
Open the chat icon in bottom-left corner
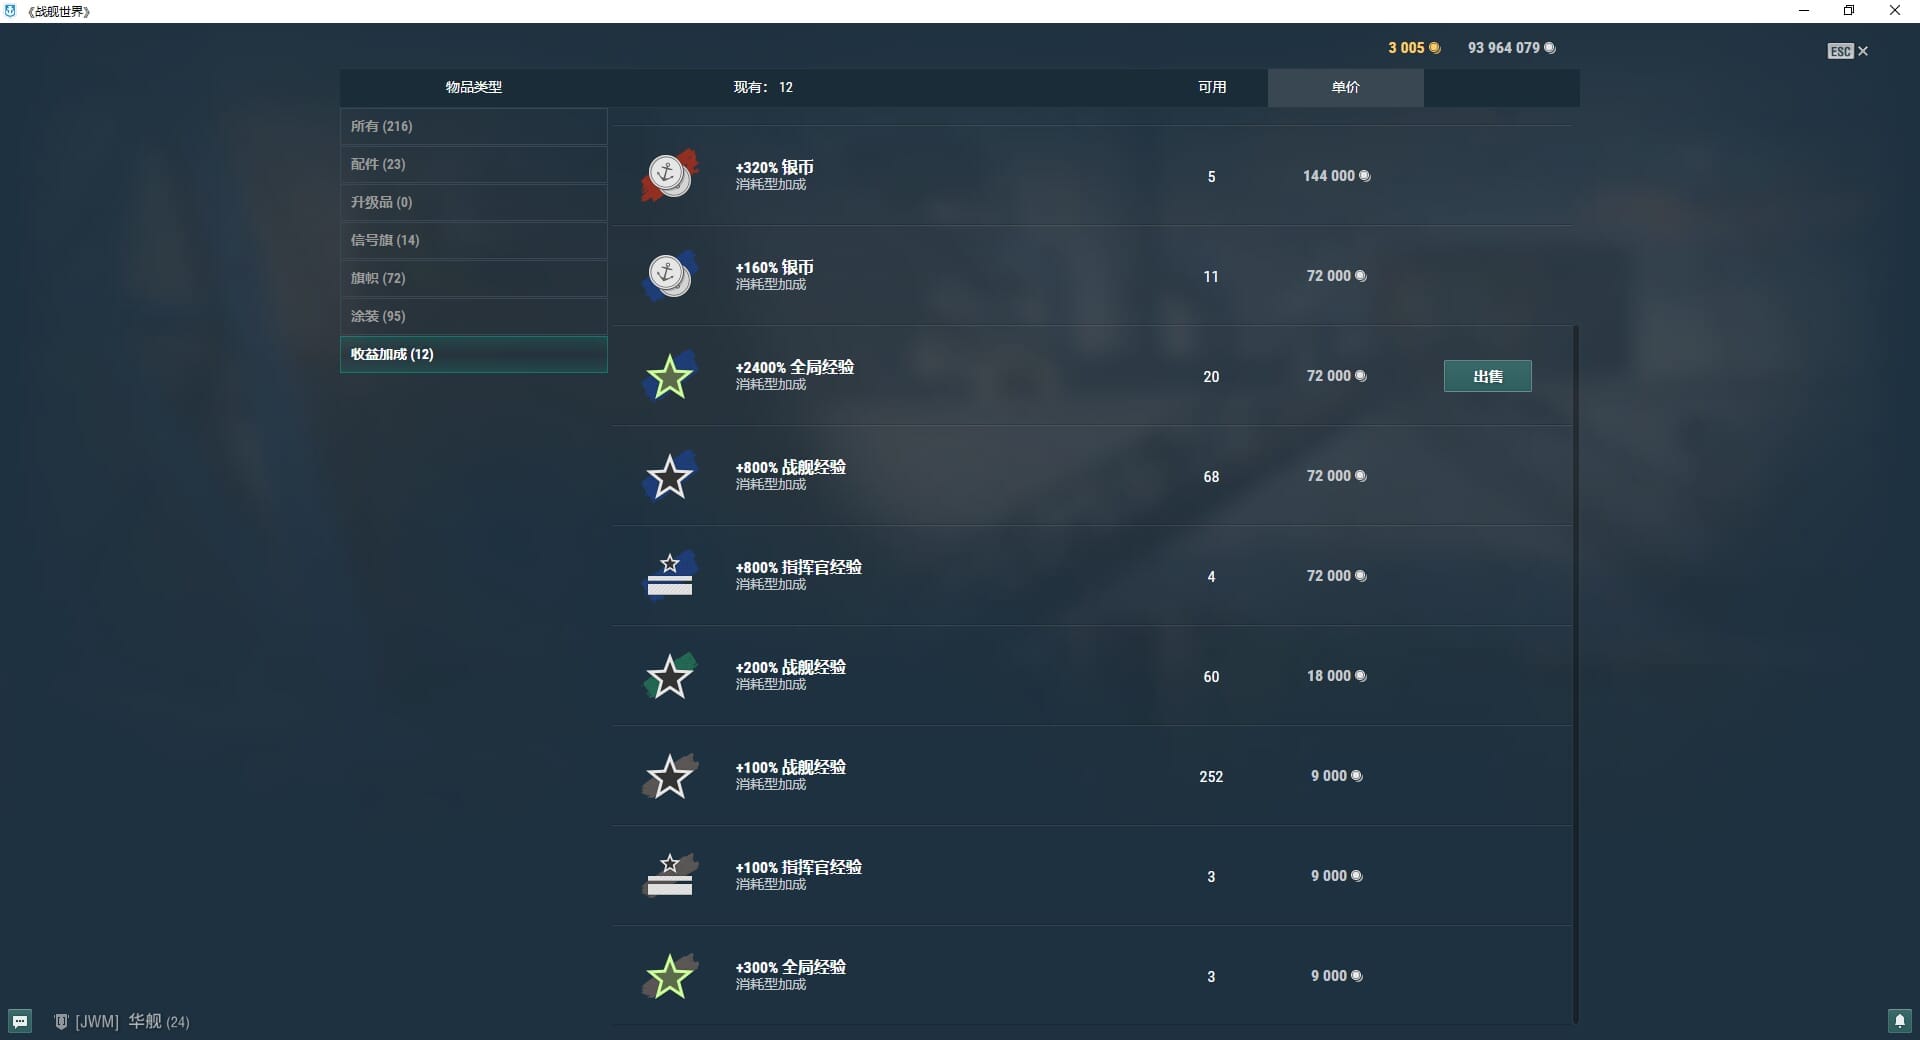(x=20, y=1021)
